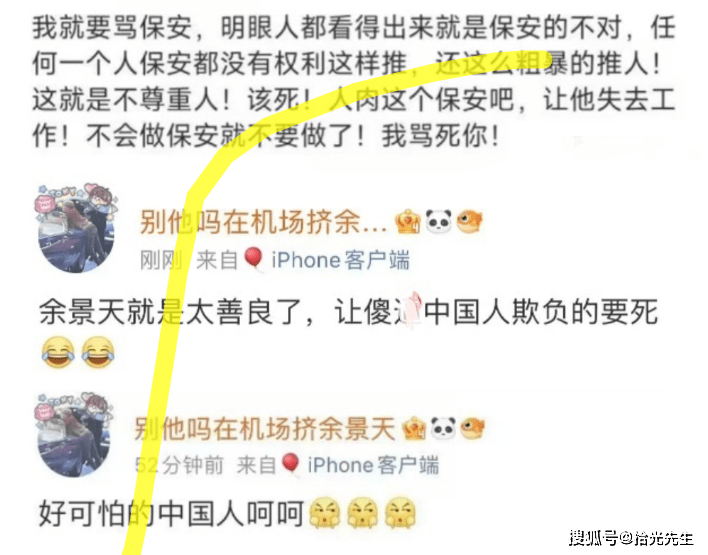Click the 搜狐号@拾光先生 watermark
708x555 pixels.
[631, 538]
